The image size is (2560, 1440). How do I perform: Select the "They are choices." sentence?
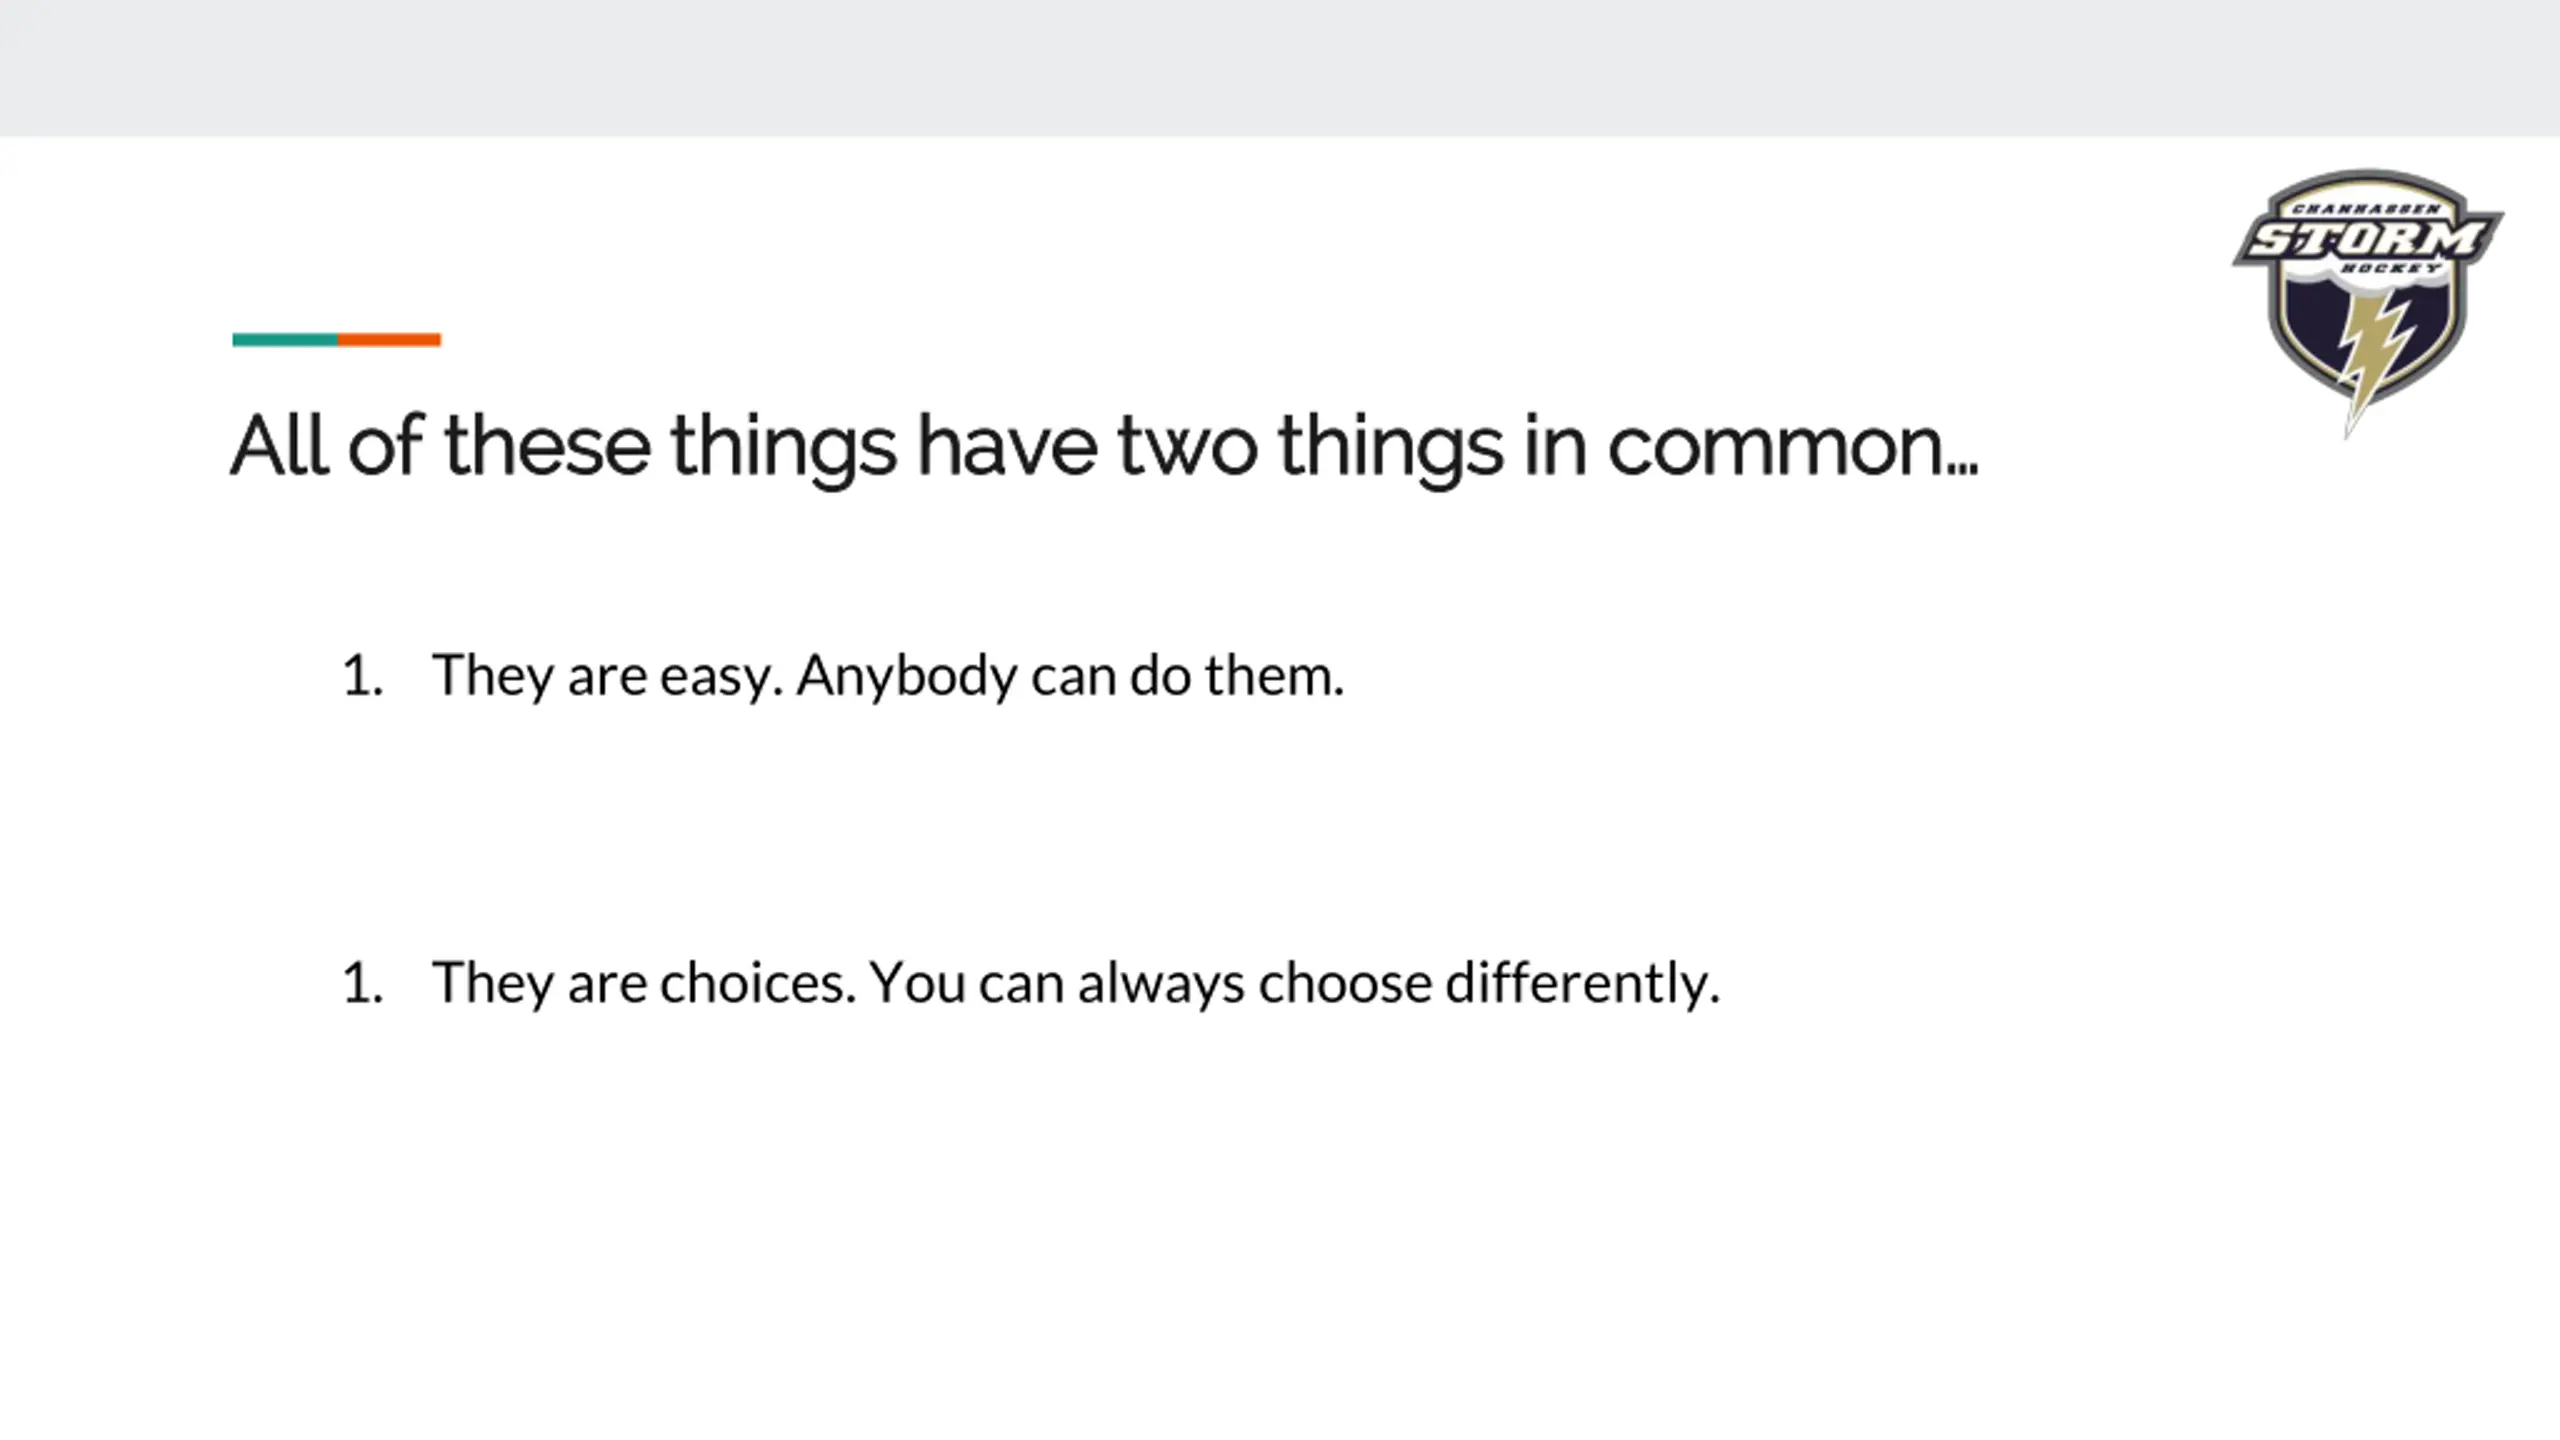point(644,983)
